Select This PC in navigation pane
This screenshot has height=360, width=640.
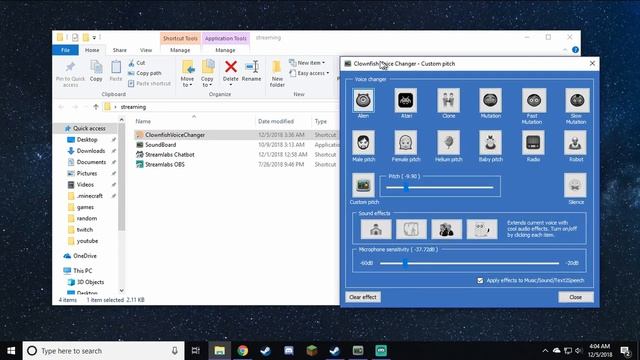(x=82, y=271)
